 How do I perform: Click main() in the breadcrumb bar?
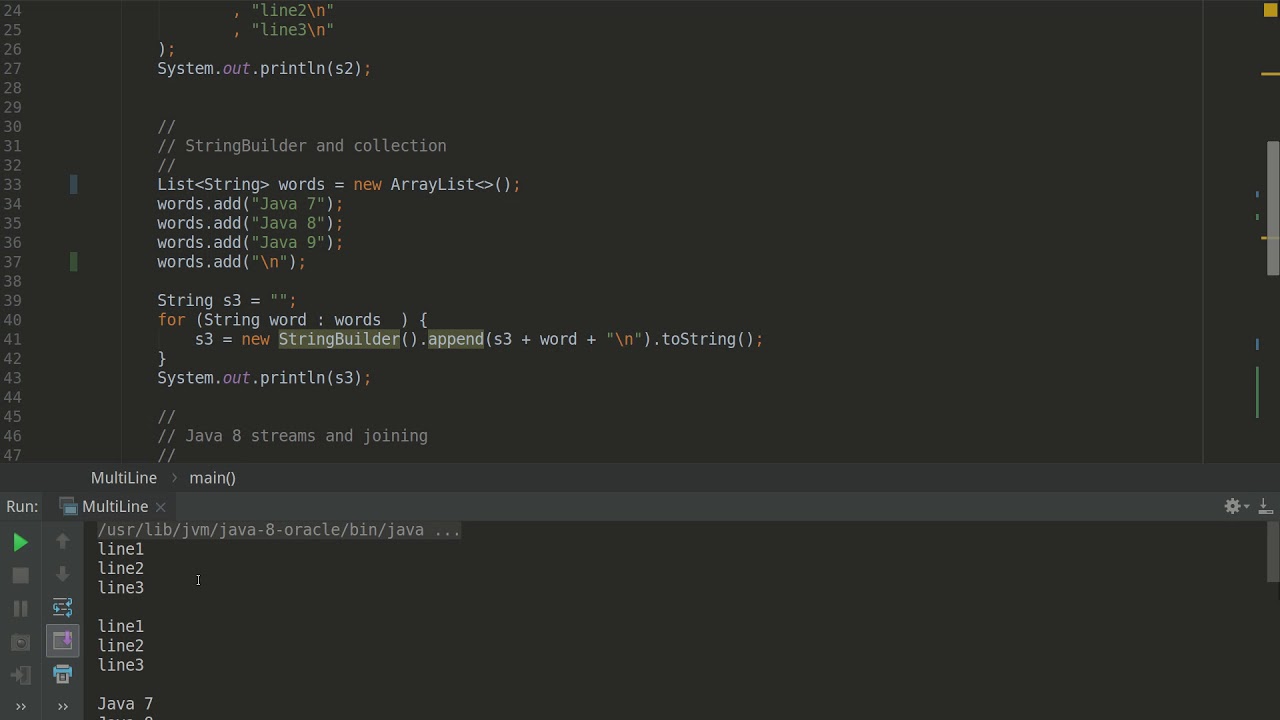(212, 478)
